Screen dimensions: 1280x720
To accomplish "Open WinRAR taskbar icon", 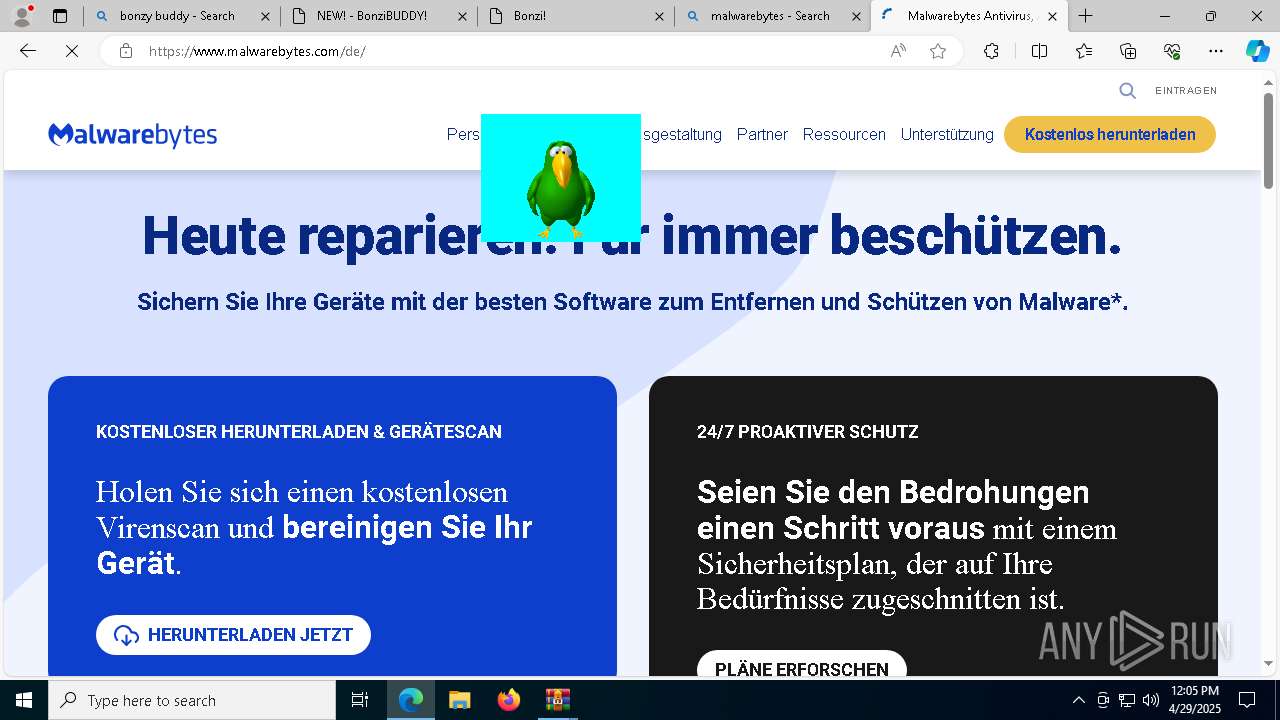I will click(557, 700).
